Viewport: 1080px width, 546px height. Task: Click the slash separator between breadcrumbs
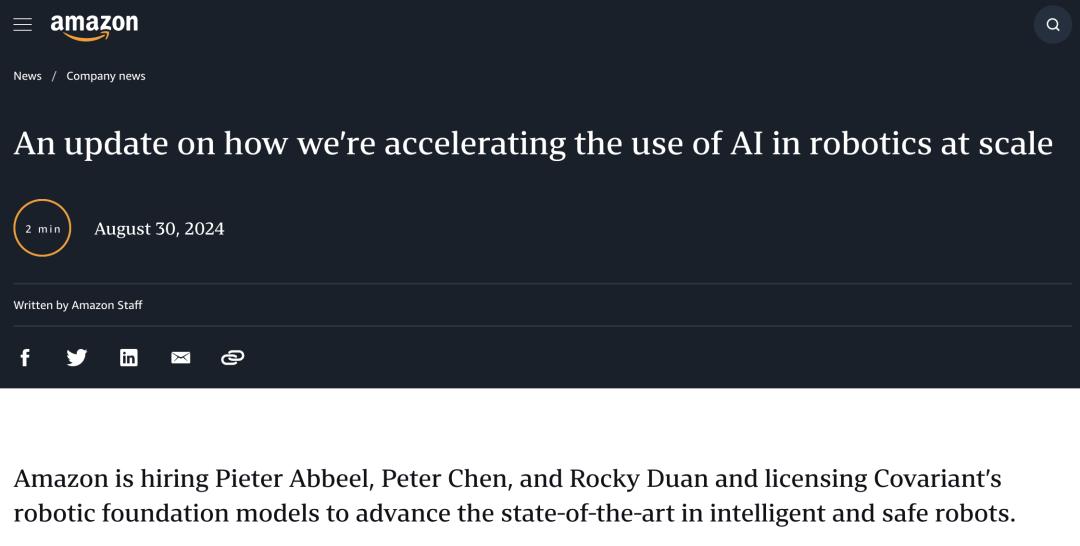point(54,76)
